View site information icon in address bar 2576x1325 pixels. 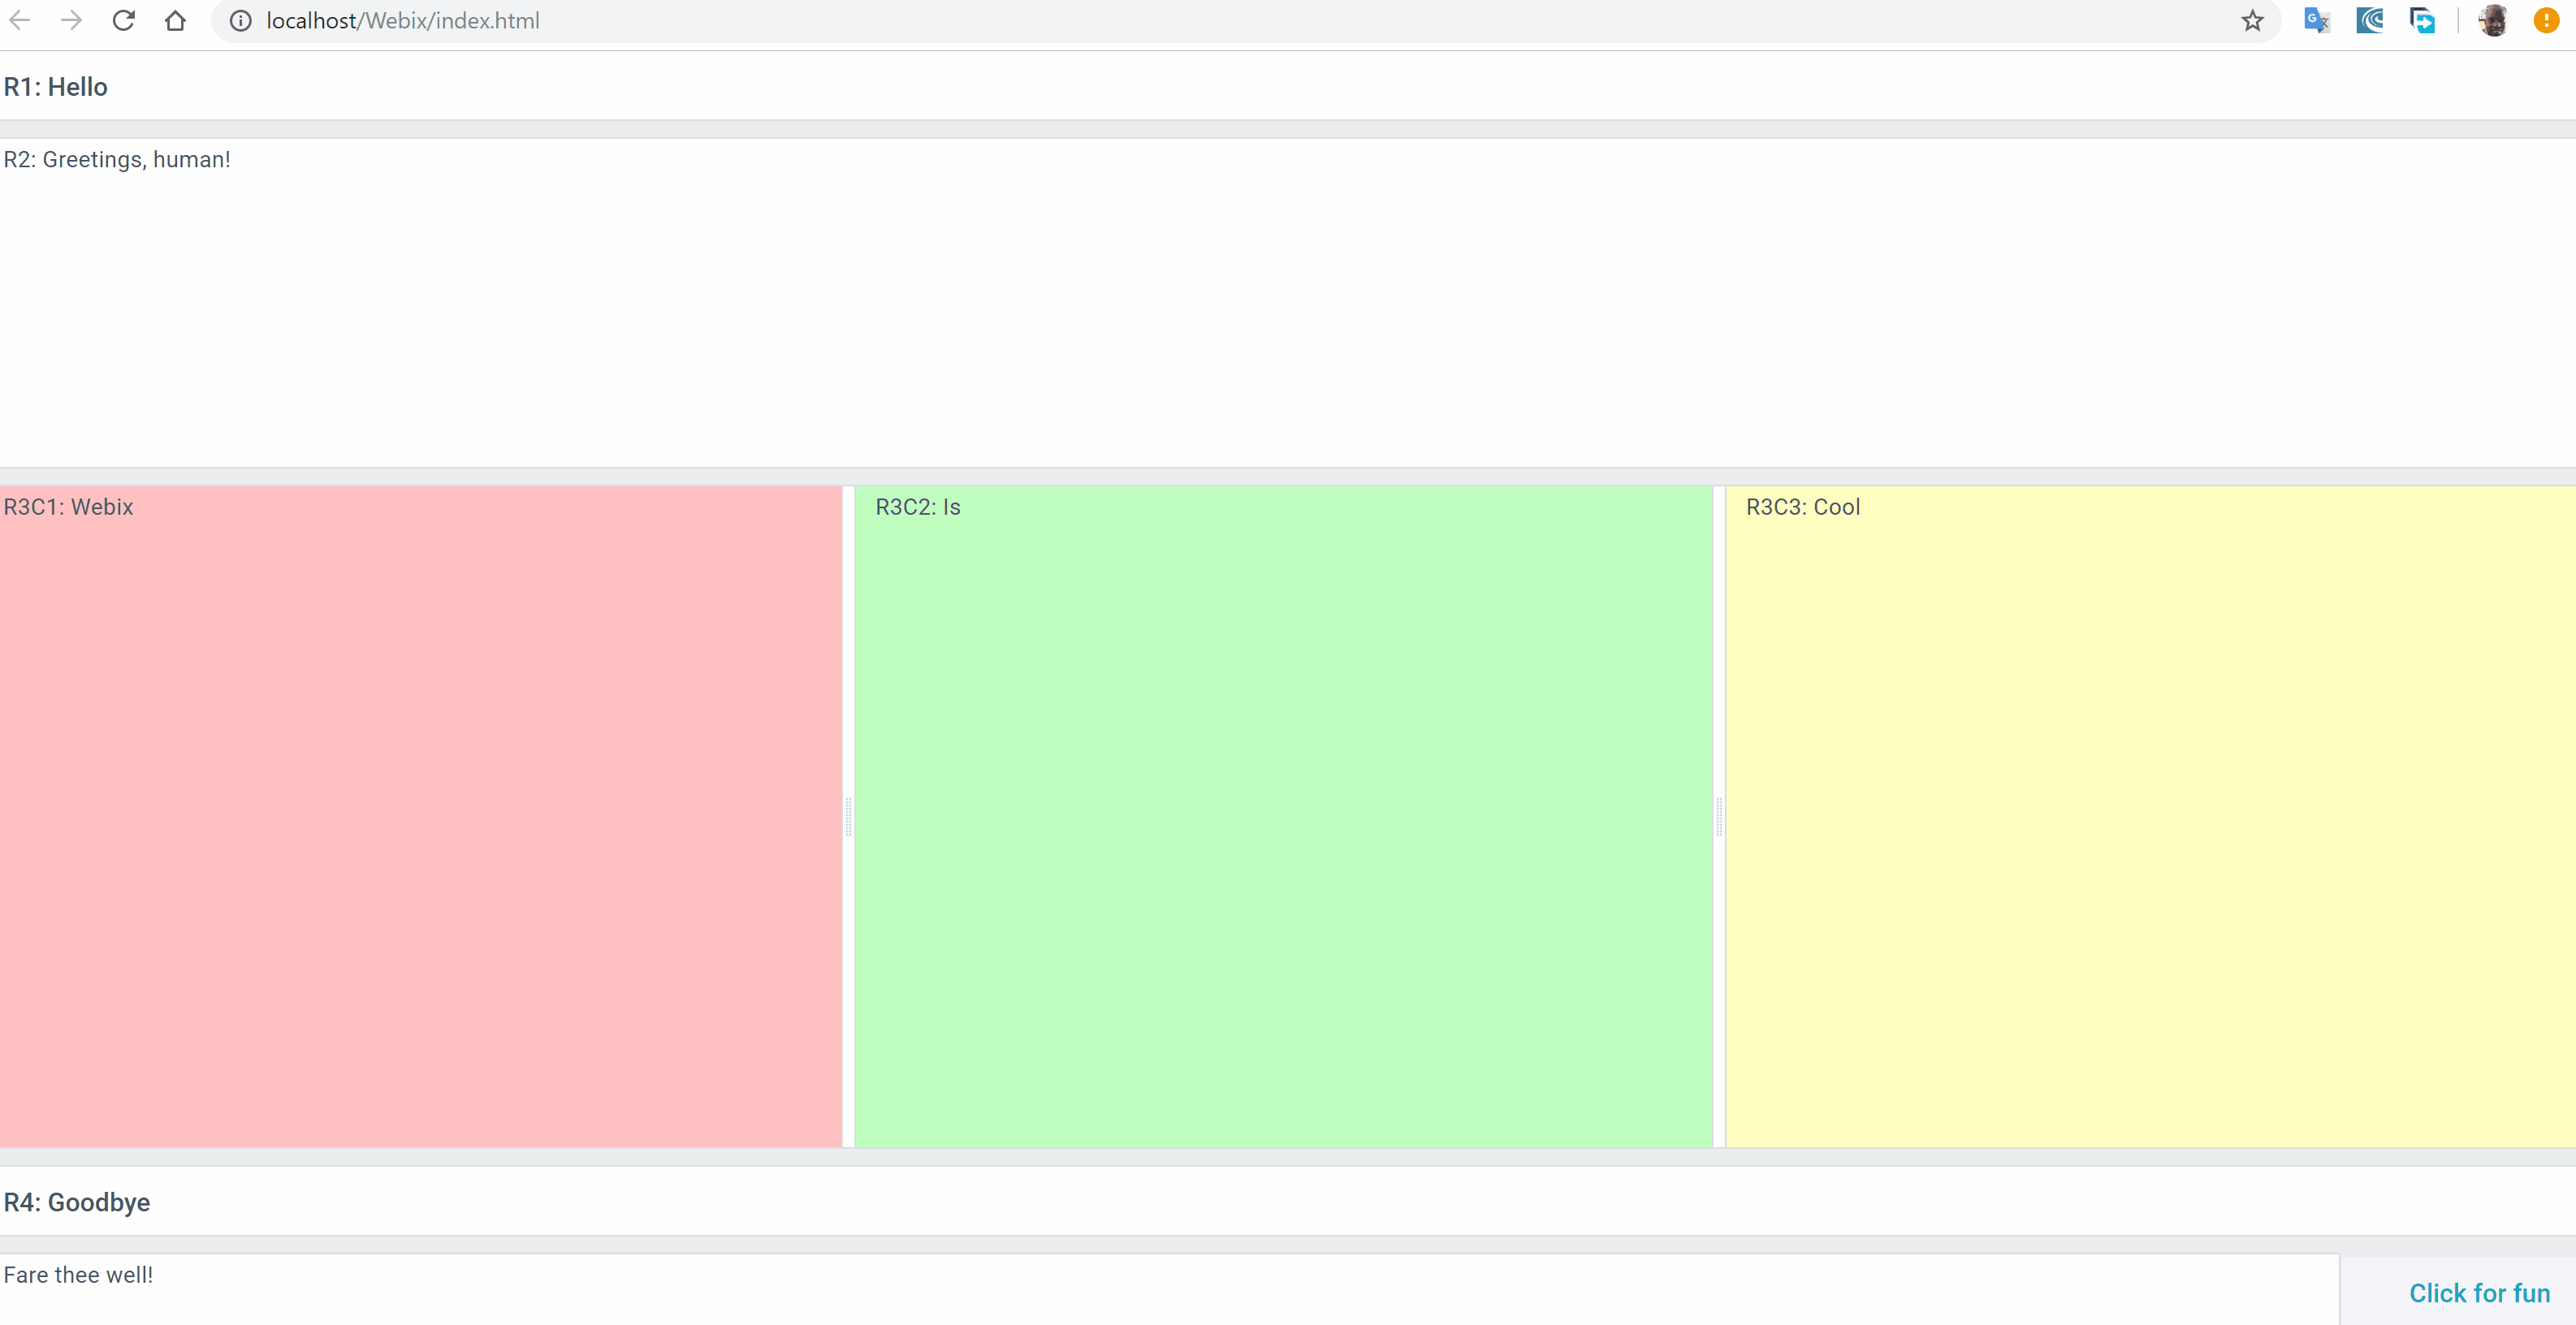[241, 20]
